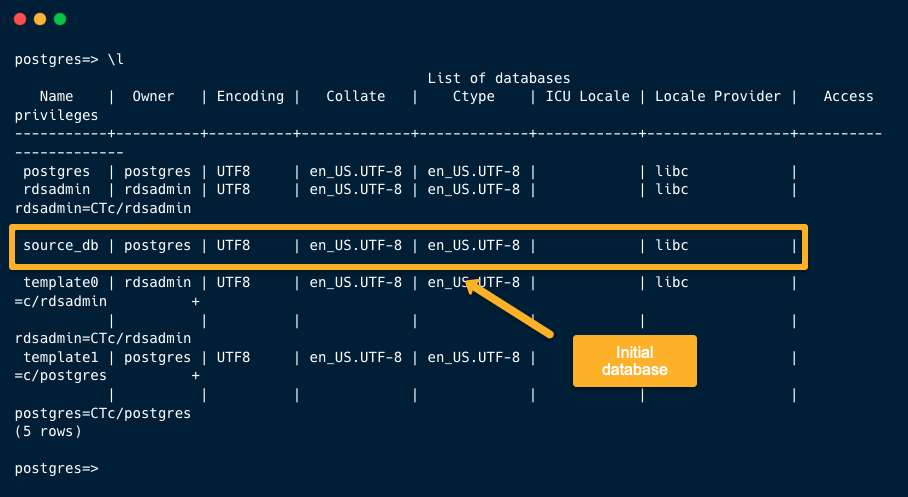Select the source_db database name
The width and height of the screenshot is (908, 497).
[61, 246]
